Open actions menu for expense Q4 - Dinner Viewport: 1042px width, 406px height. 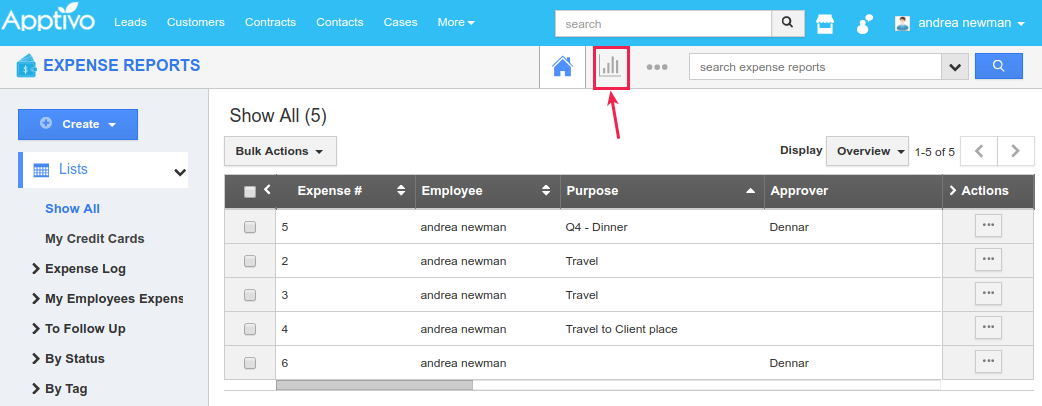pos(988,226)
